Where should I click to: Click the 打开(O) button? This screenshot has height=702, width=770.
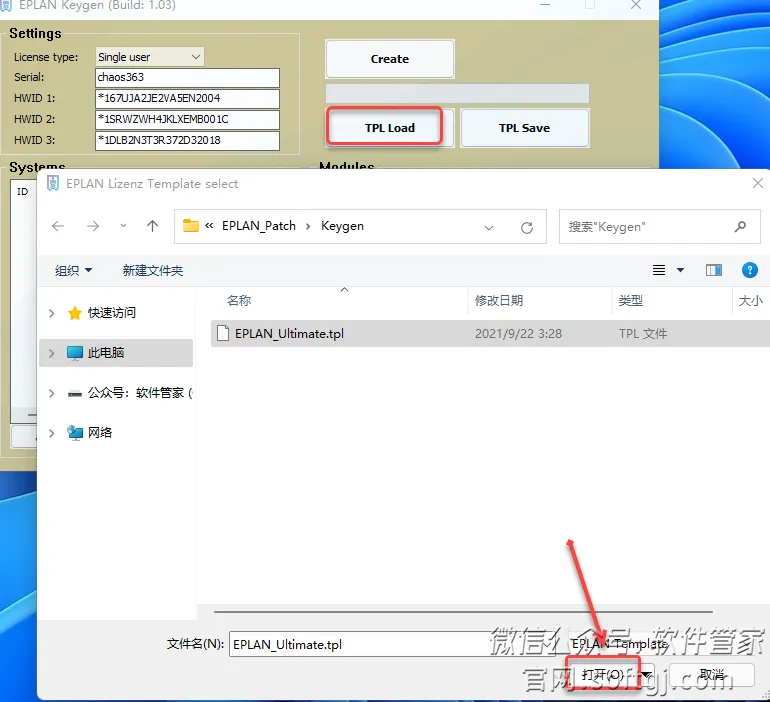(602, 675)
